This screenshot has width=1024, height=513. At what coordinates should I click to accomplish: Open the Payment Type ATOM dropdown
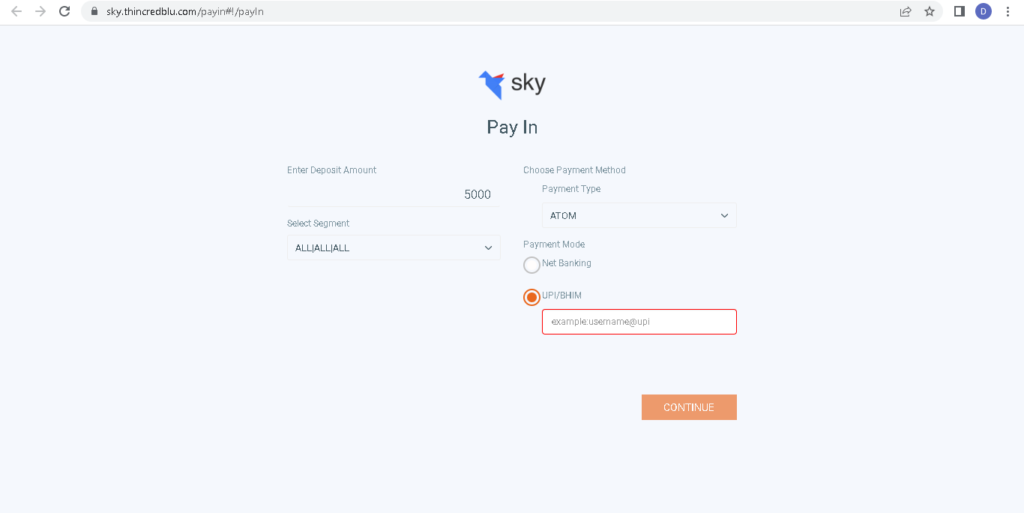[639, 215]
